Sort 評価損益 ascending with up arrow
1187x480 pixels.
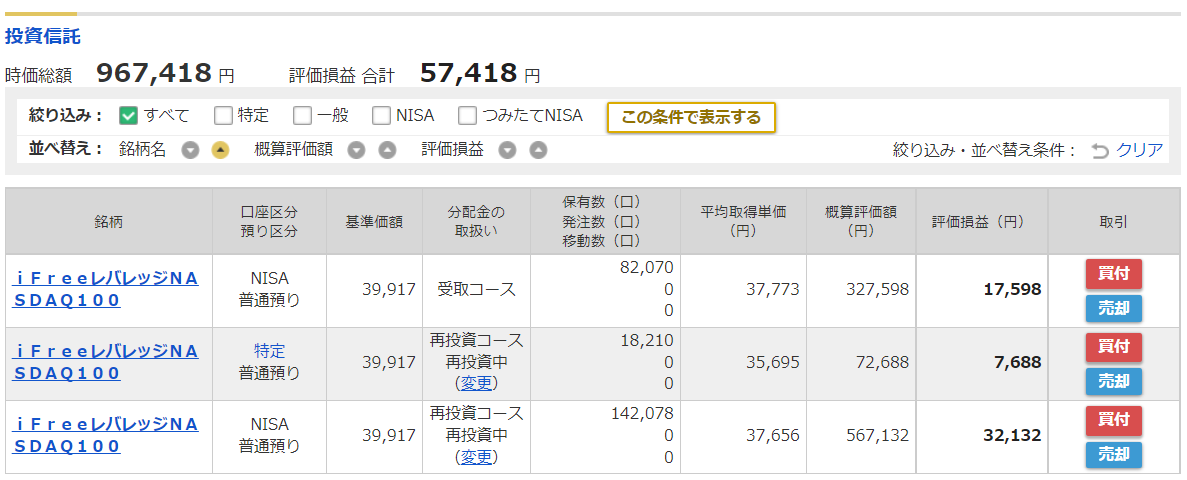click(537, 151)
